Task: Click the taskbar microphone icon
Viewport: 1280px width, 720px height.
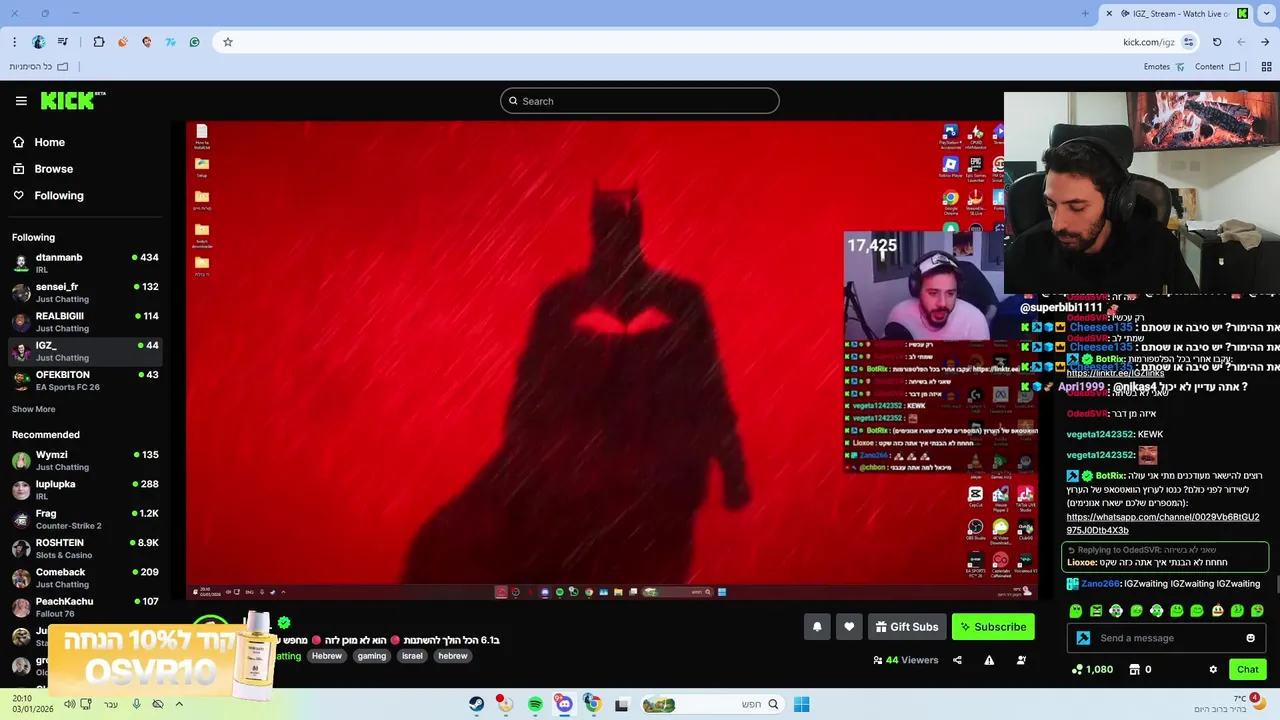Action: click(136, 704)
